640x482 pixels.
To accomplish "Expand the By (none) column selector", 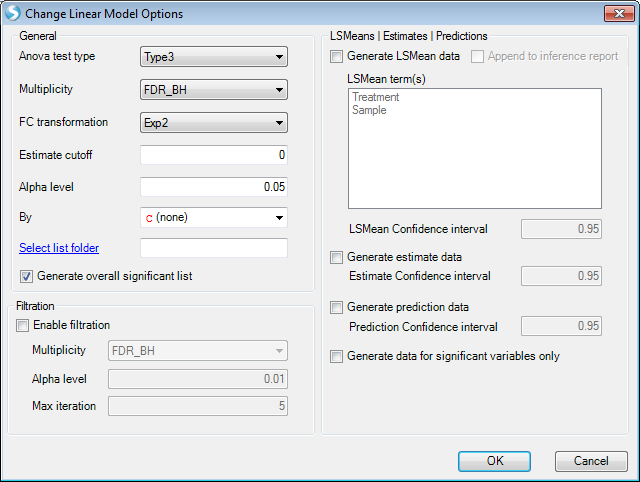I will 214,218.
